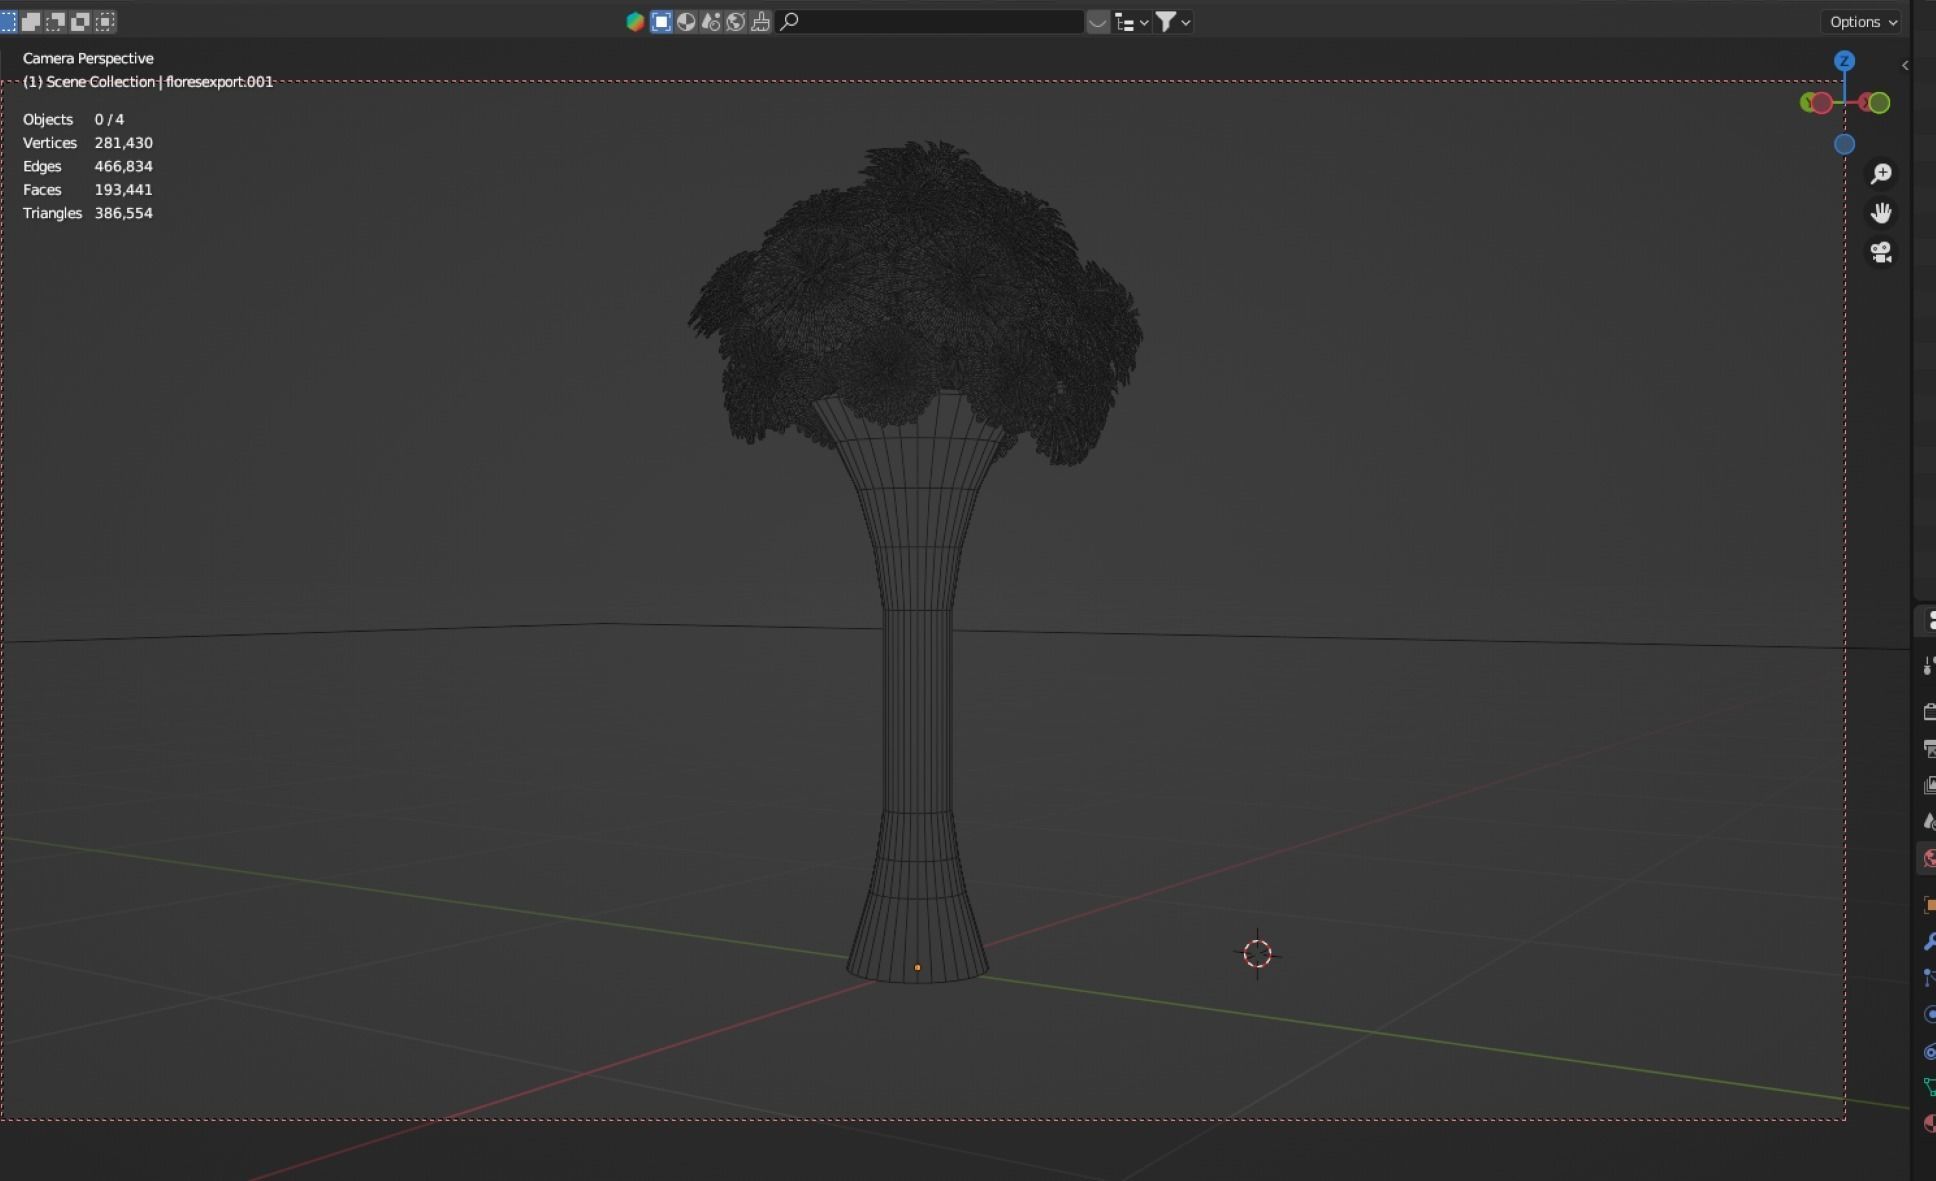The width and height of the screenshot is (1936, 1181).
Task: Open the Options dropdown
Action: coord(1862,22)
